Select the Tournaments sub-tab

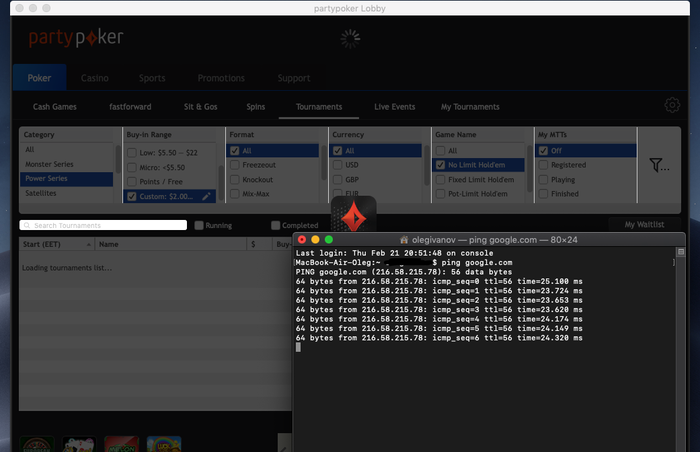(x=319, y=107)
